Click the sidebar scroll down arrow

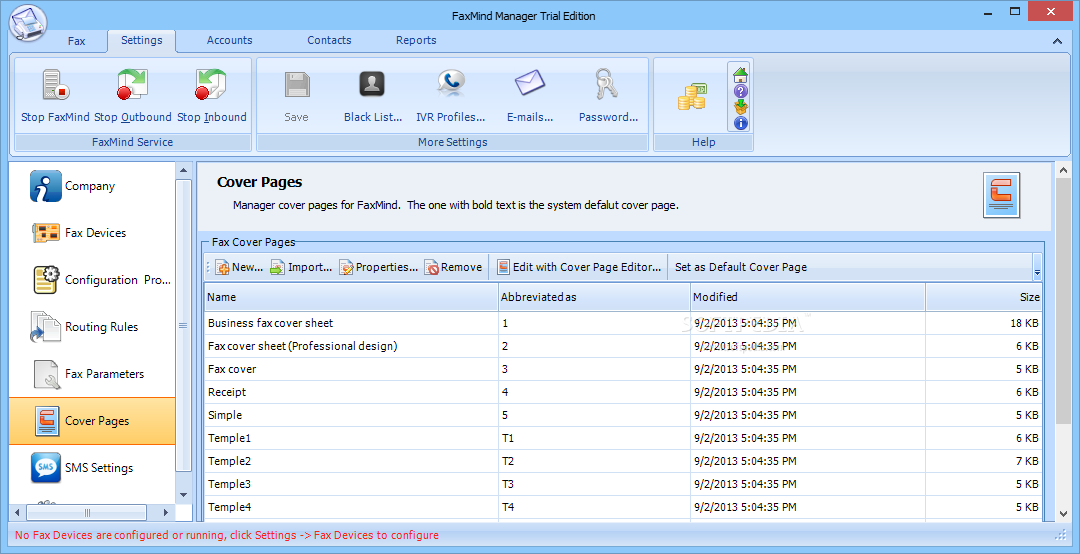pos(183,495)
